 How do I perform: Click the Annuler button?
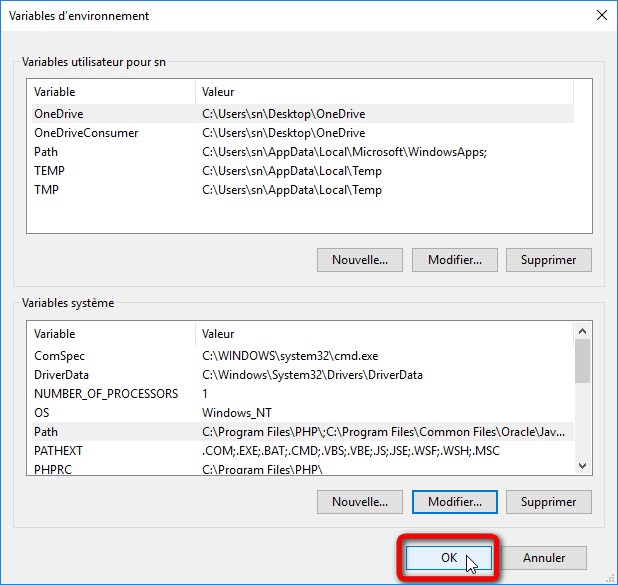click(544, 558)
